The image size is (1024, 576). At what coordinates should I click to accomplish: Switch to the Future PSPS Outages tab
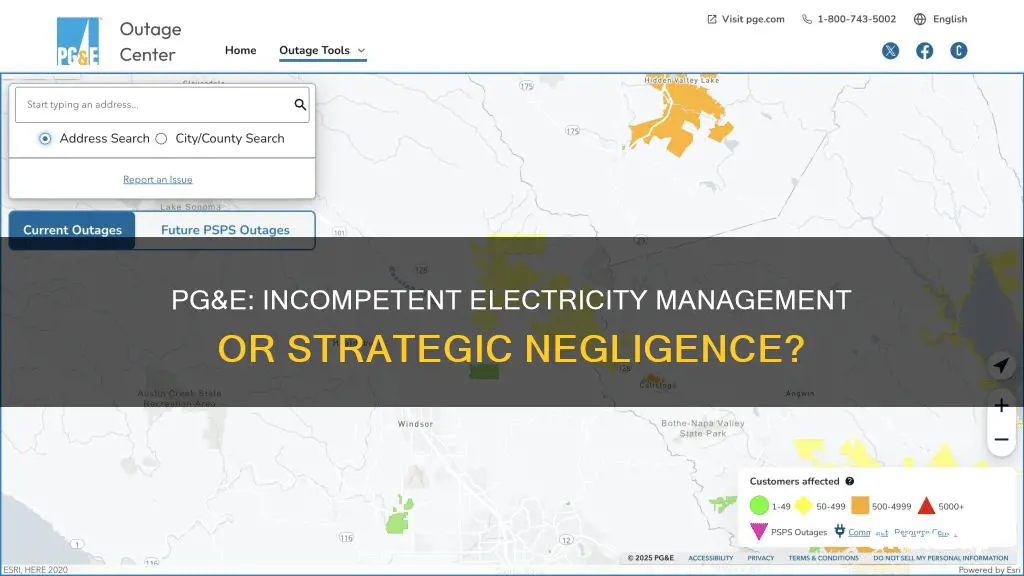pos(225,230)
